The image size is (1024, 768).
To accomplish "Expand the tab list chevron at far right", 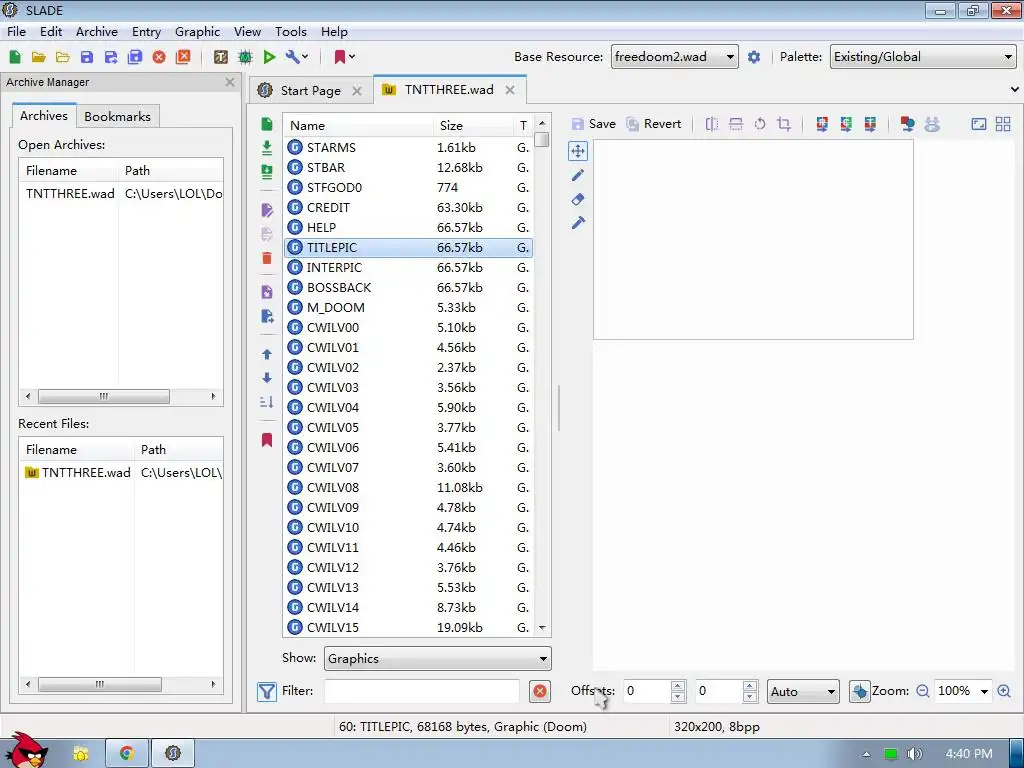I will tap(1014, 89).
